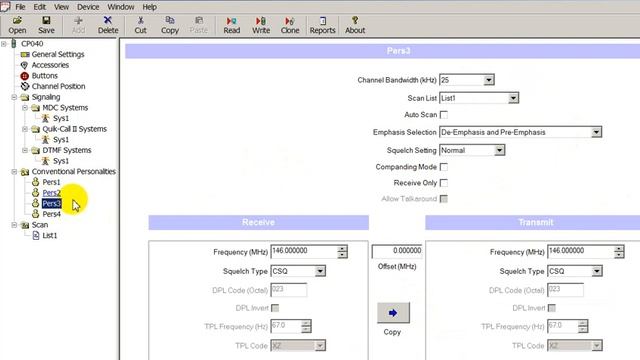
Task: Open the Squelch Setting dropdown
Action: click(499, 150)
